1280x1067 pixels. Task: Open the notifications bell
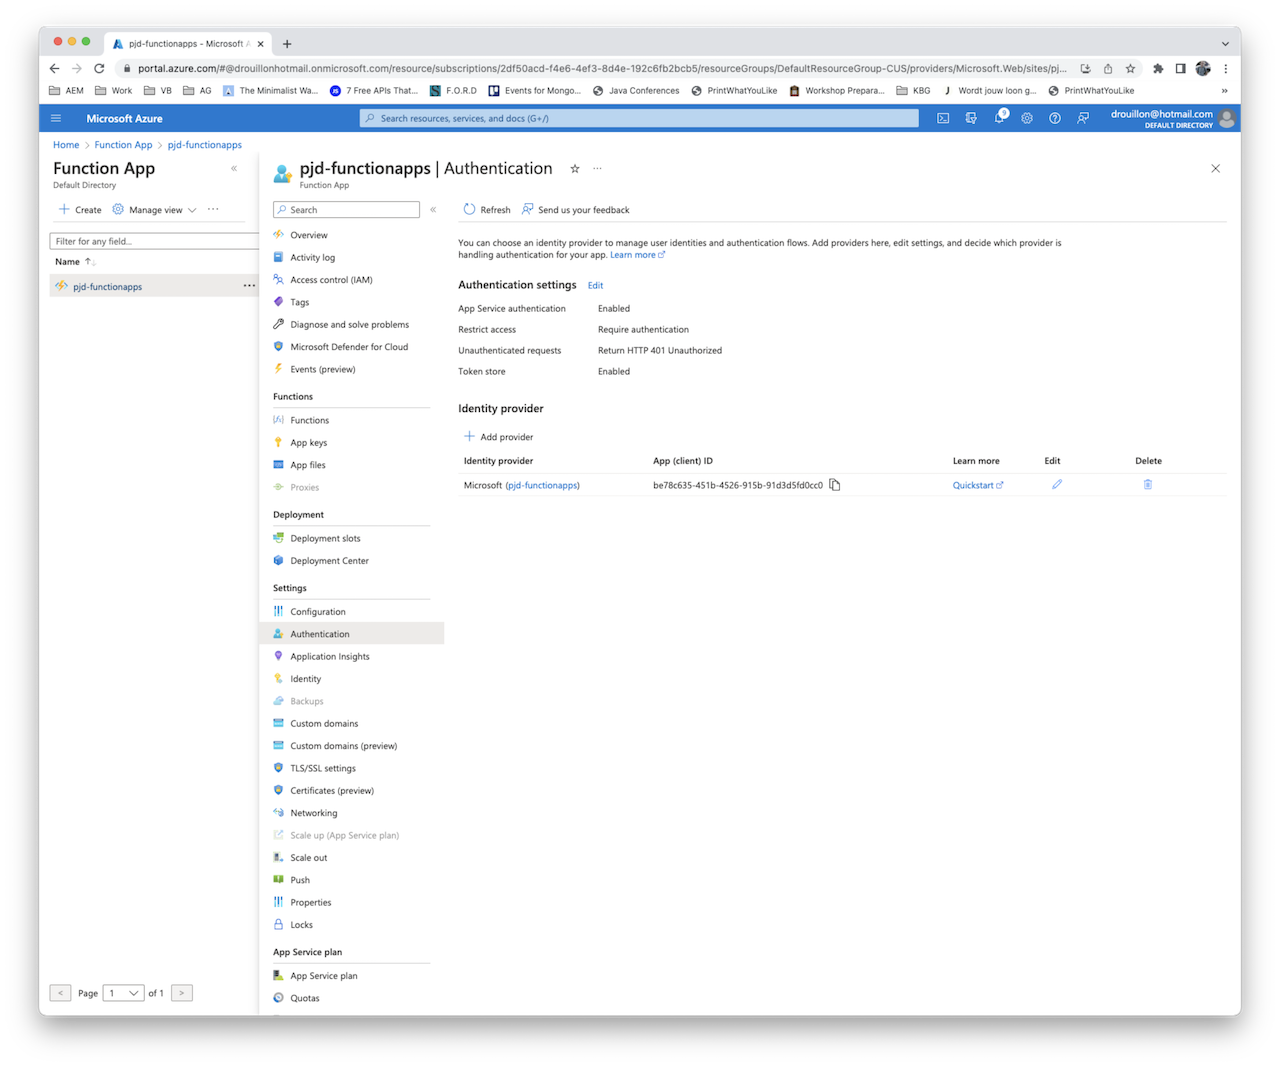click(x=999, y=118)
